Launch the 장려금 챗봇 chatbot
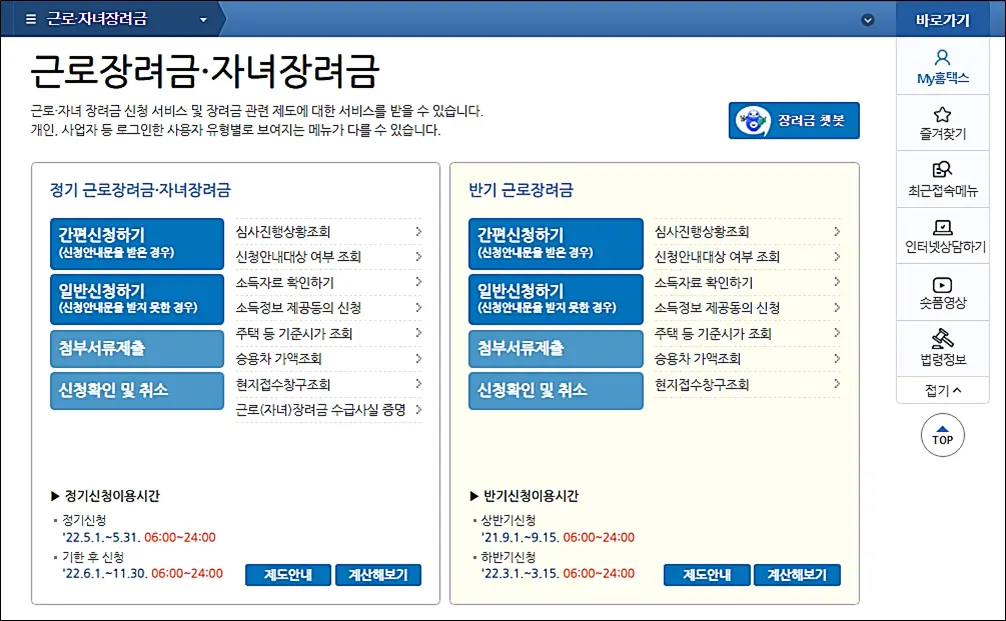The width and height of the screenshot is (1006, 621). [794, 118]
